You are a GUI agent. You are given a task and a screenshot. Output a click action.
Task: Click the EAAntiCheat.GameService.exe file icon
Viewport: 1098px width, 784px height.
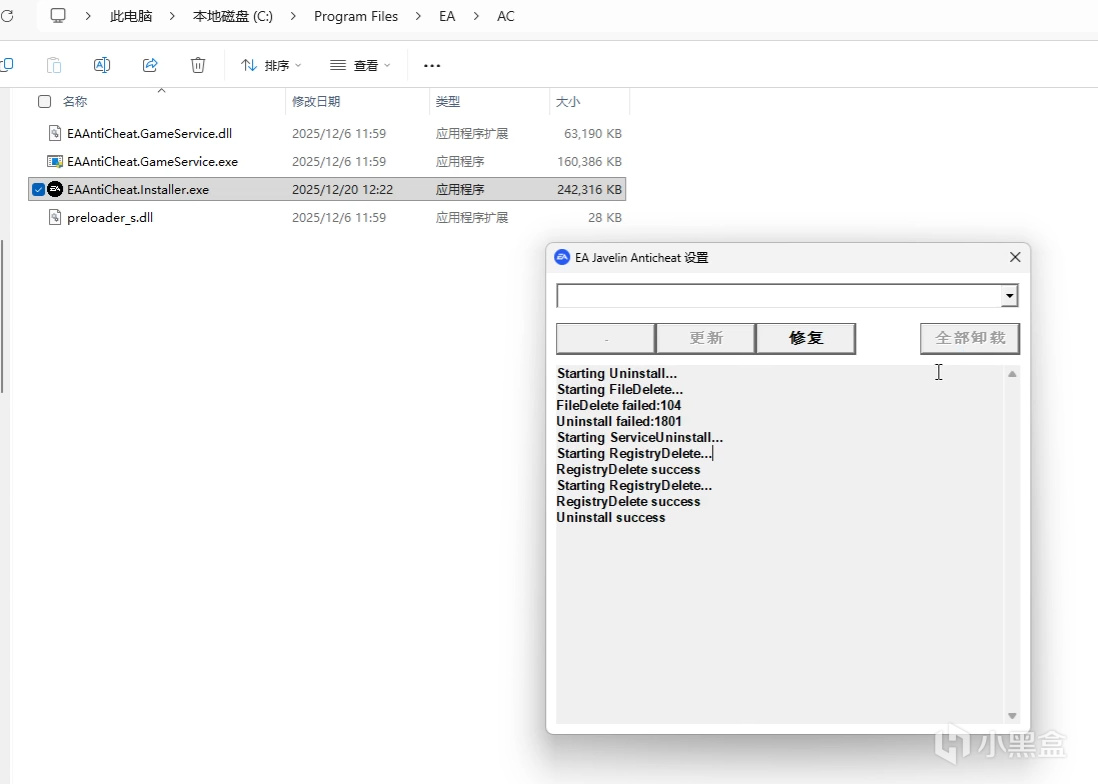55,161
